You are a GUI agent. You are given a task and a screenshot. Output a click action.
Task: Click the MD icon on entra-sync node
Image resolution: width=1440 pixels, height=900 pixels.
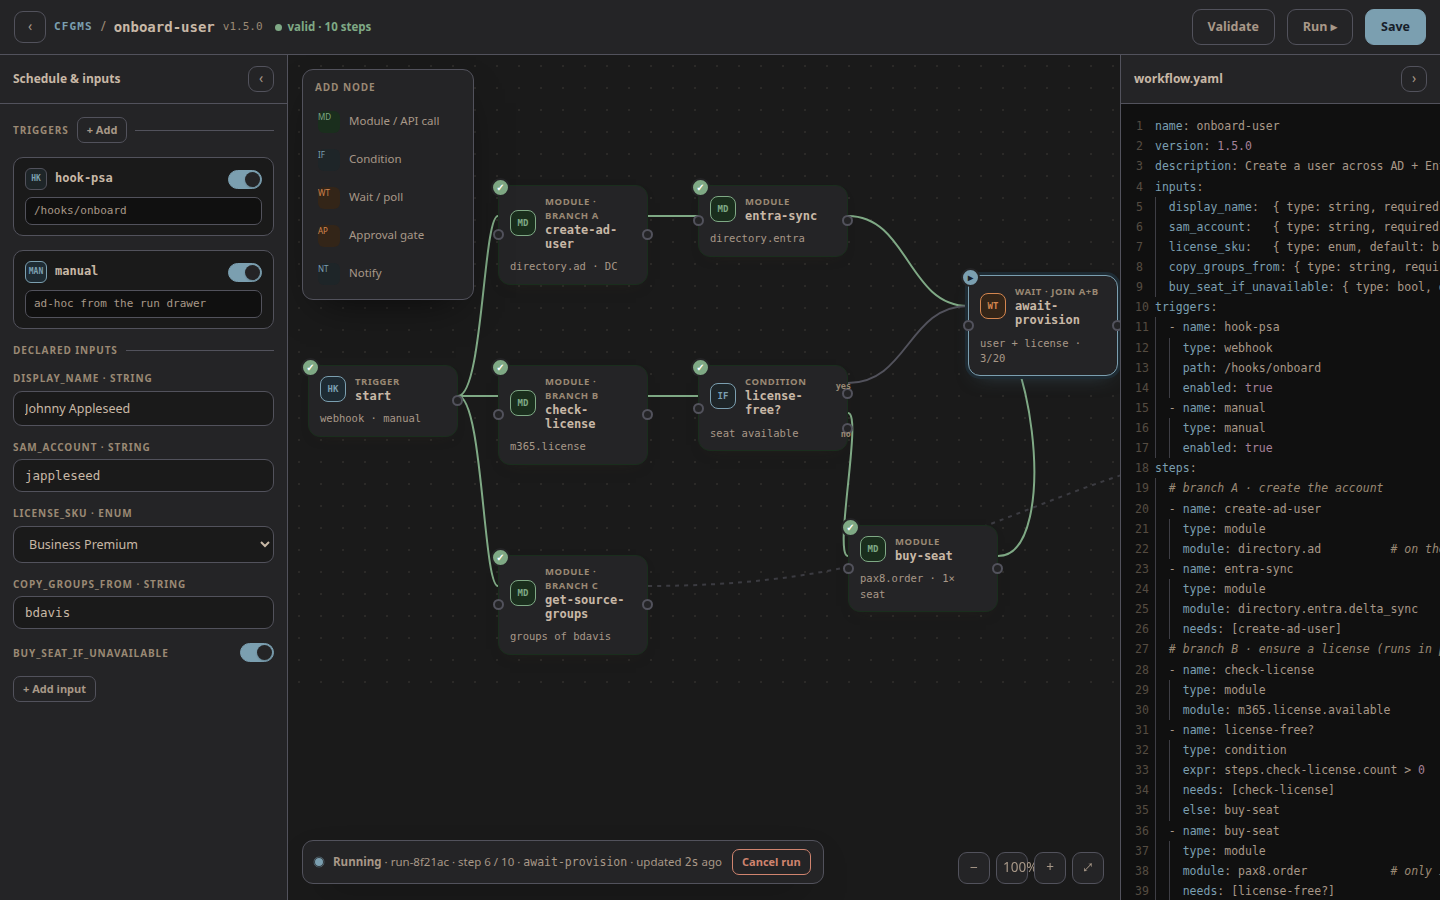tap(723, 209)
